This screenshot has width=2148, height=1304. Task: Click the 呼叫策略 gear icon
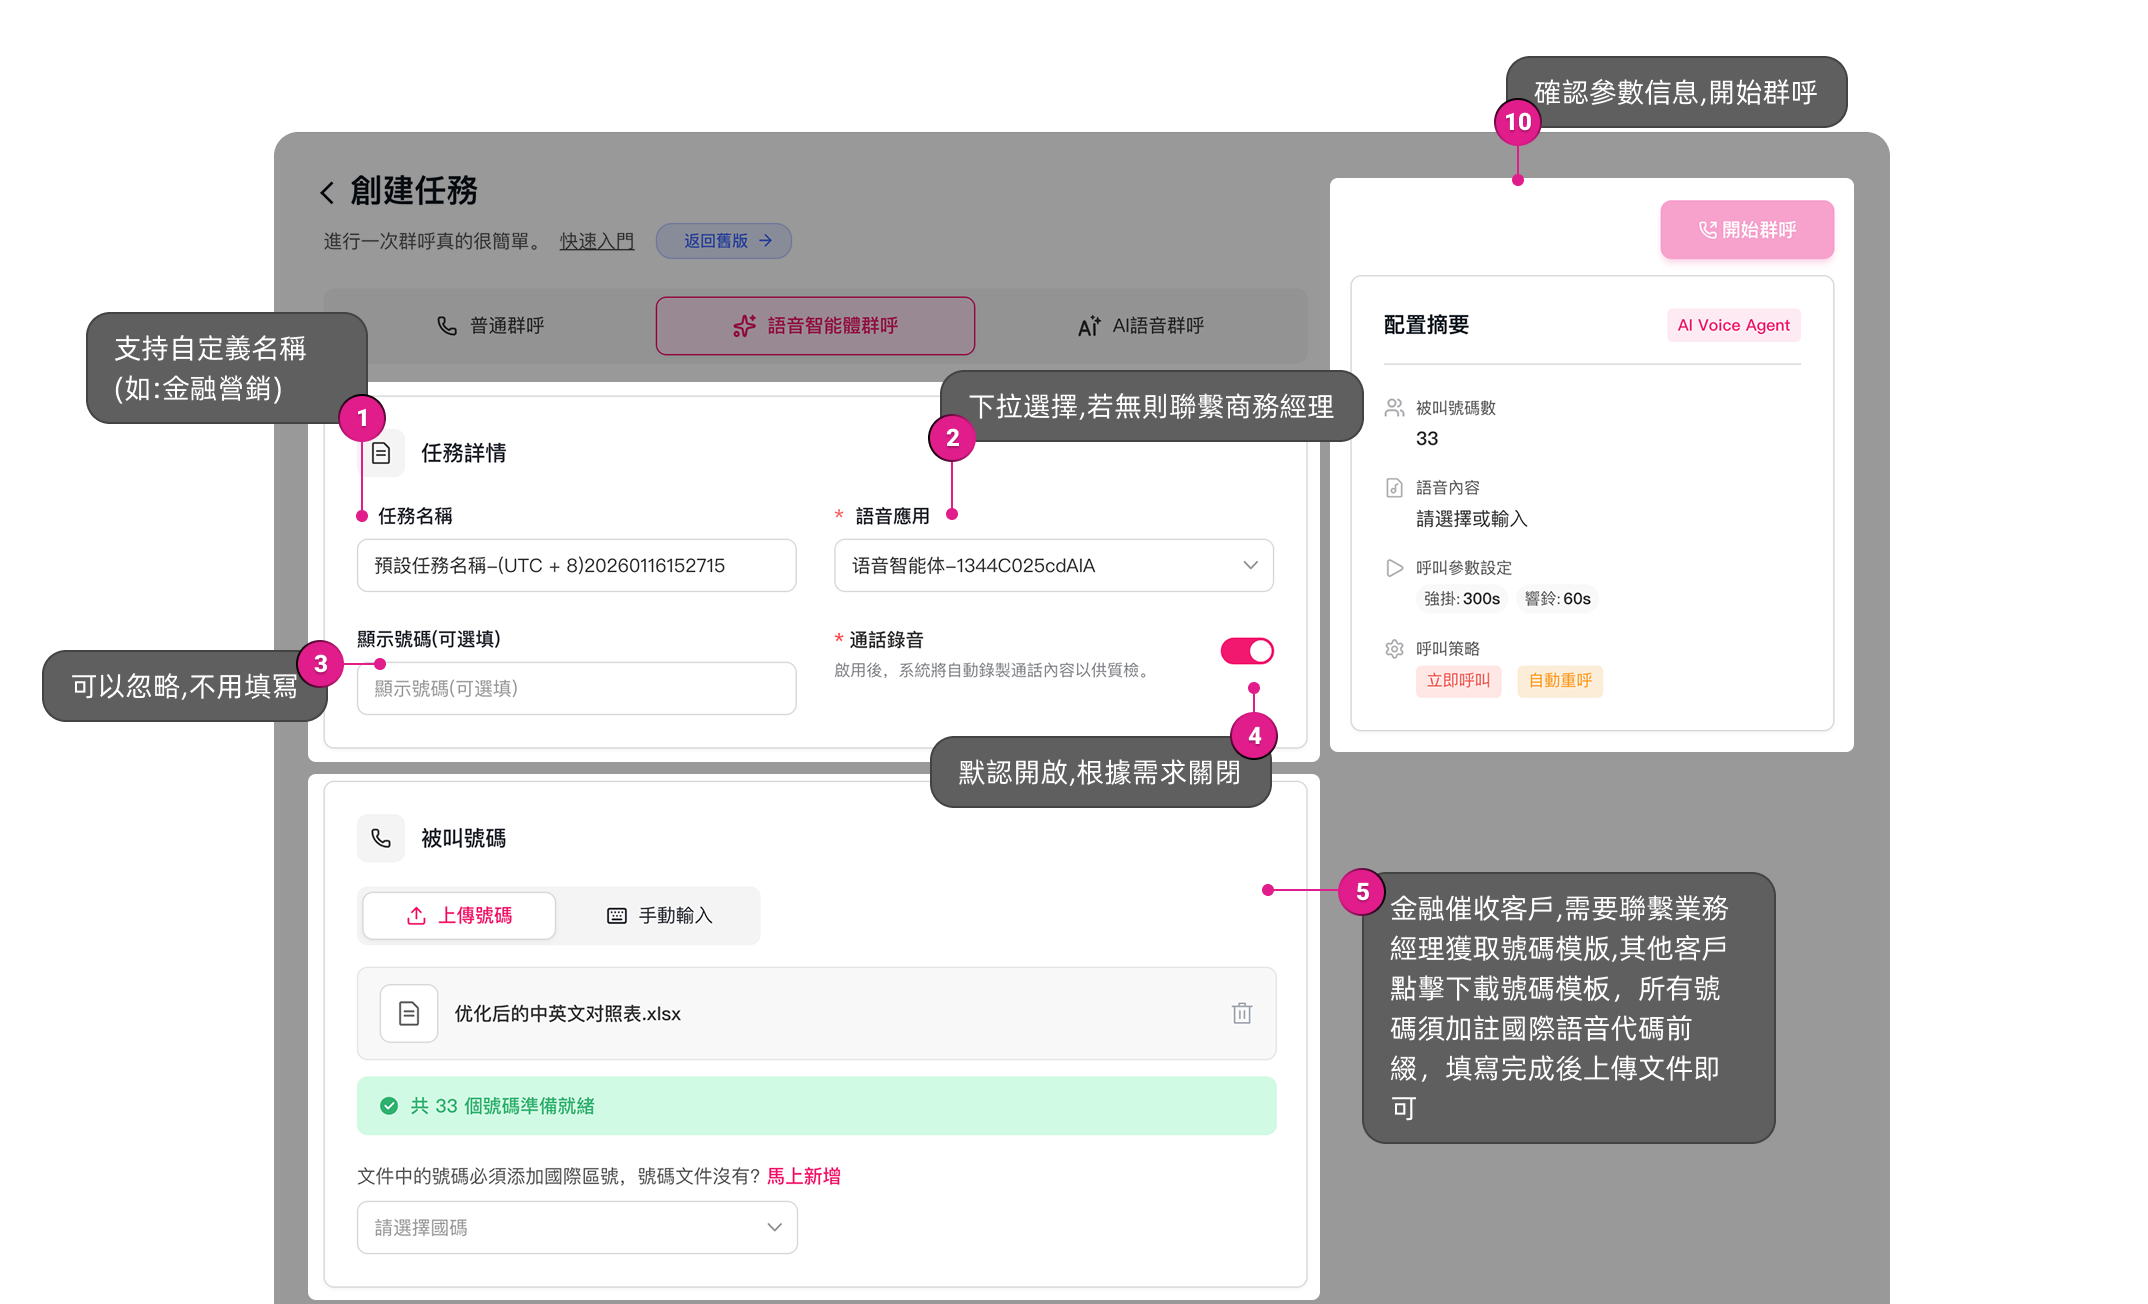[1394, 649]
